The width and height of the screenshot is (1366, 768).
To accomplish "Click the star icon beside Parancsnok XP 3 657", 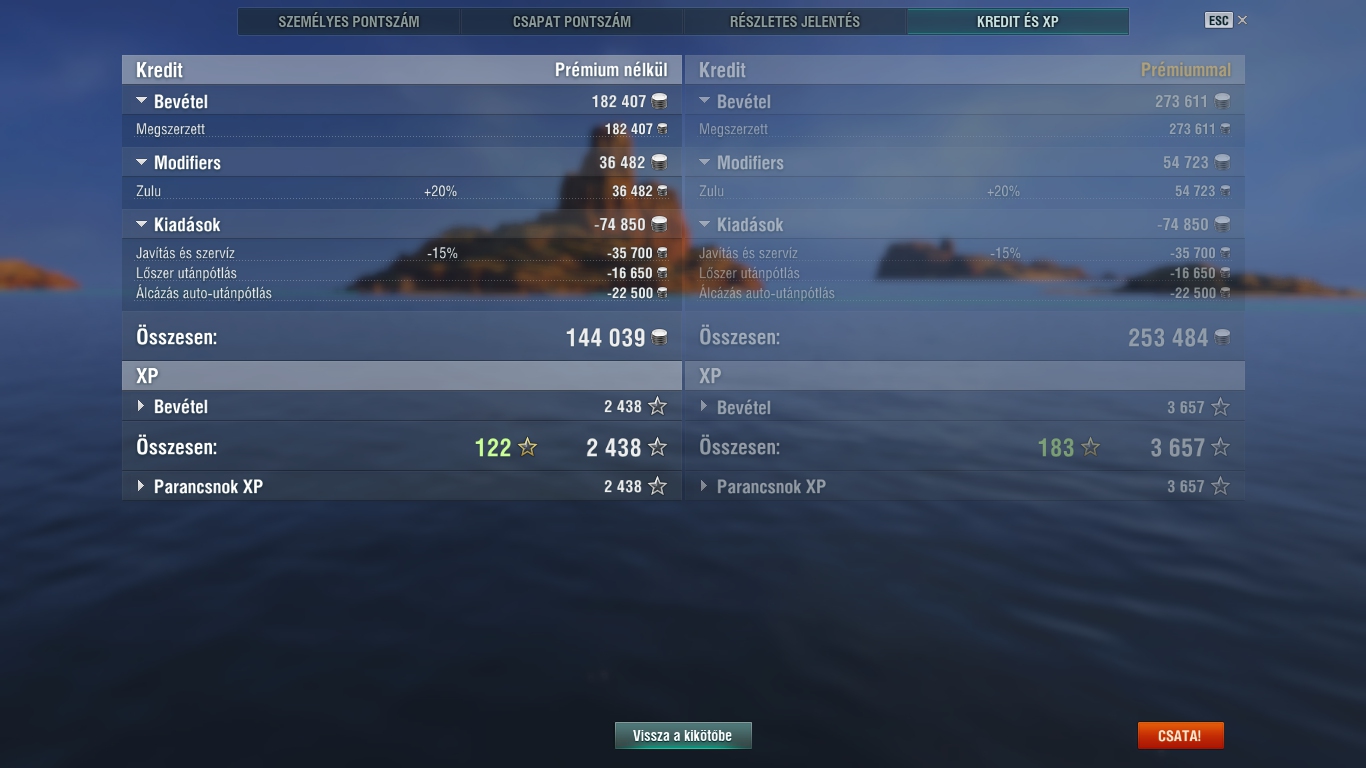I will point(1220,487).
